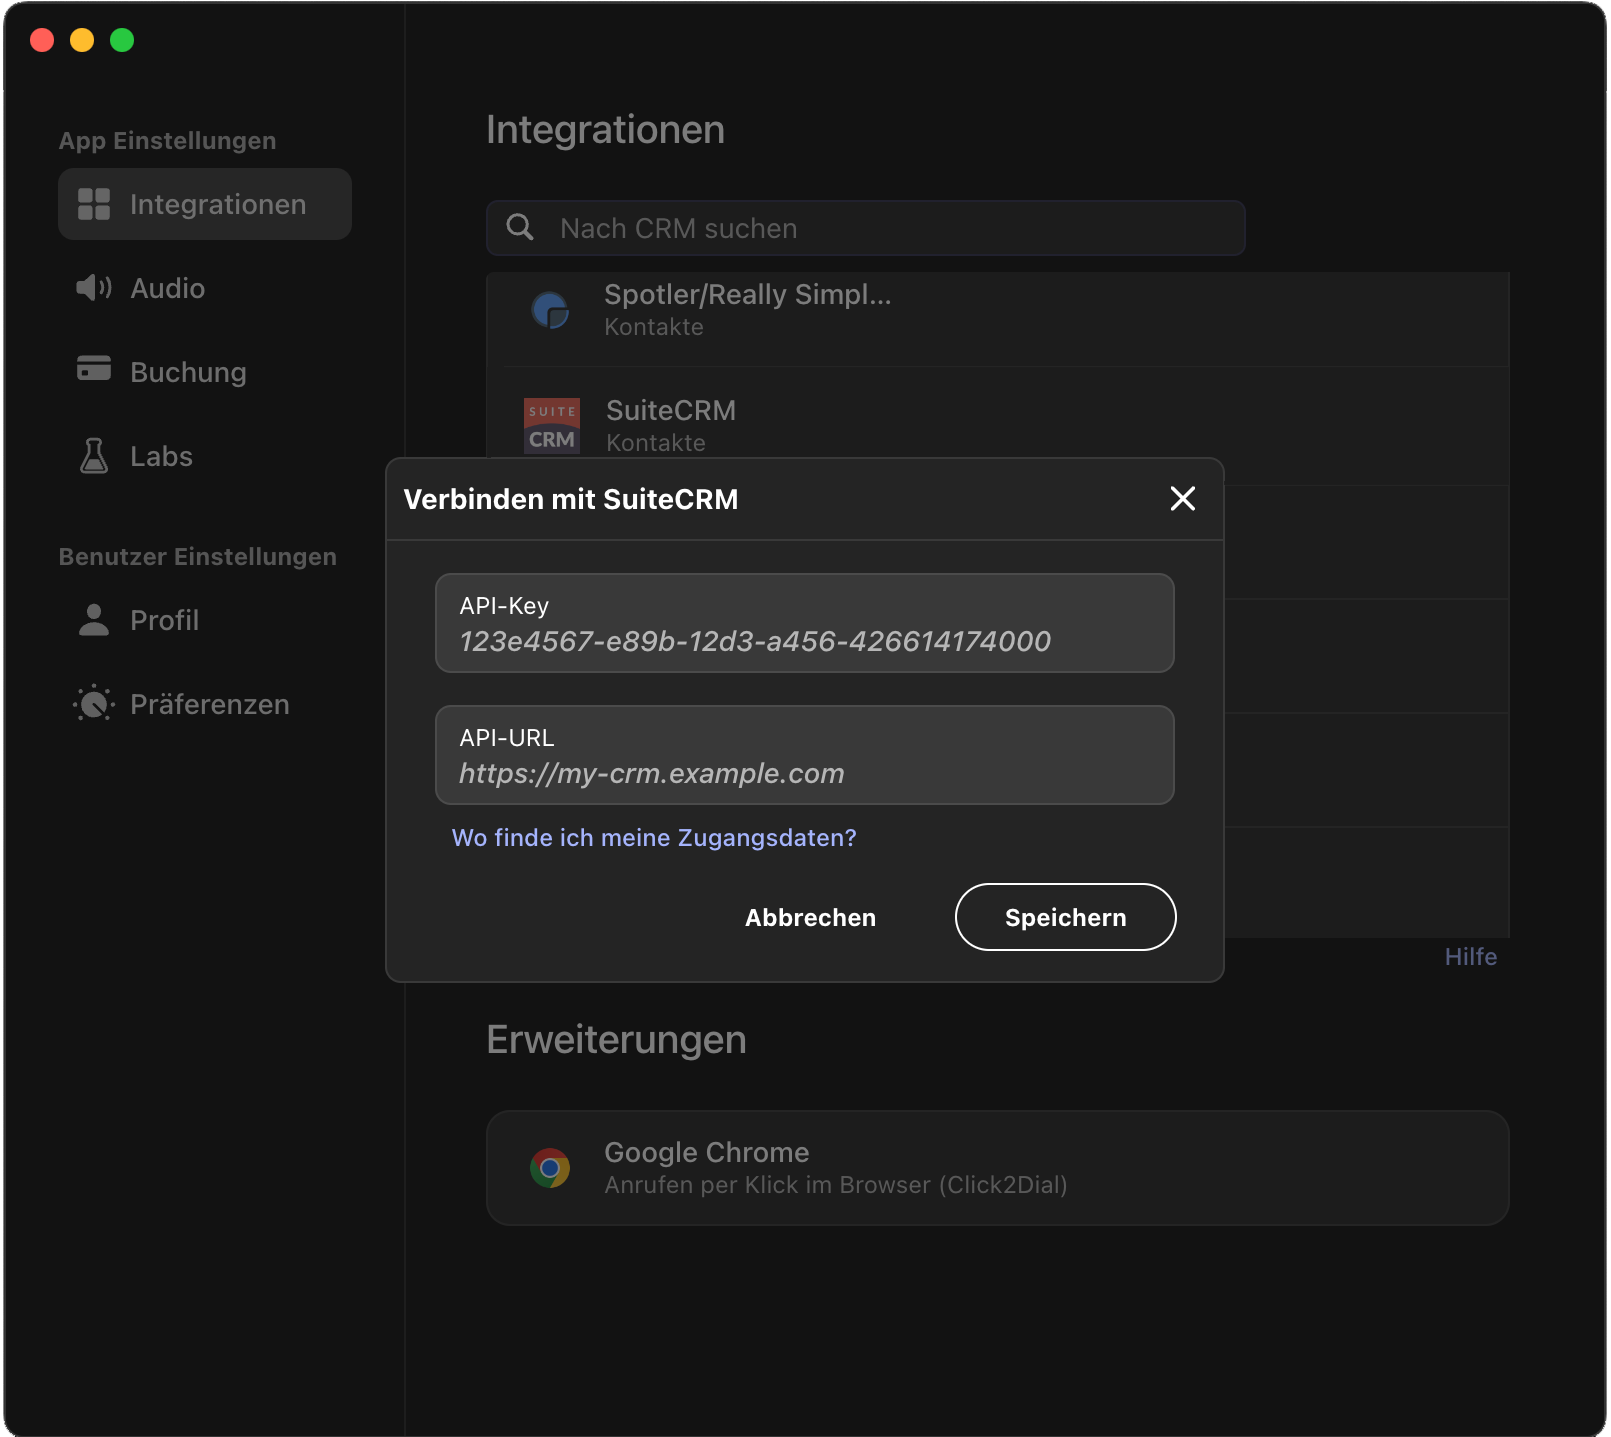
Task: Click the SuiteCRM logo in the list
Action: coord(551,425)
